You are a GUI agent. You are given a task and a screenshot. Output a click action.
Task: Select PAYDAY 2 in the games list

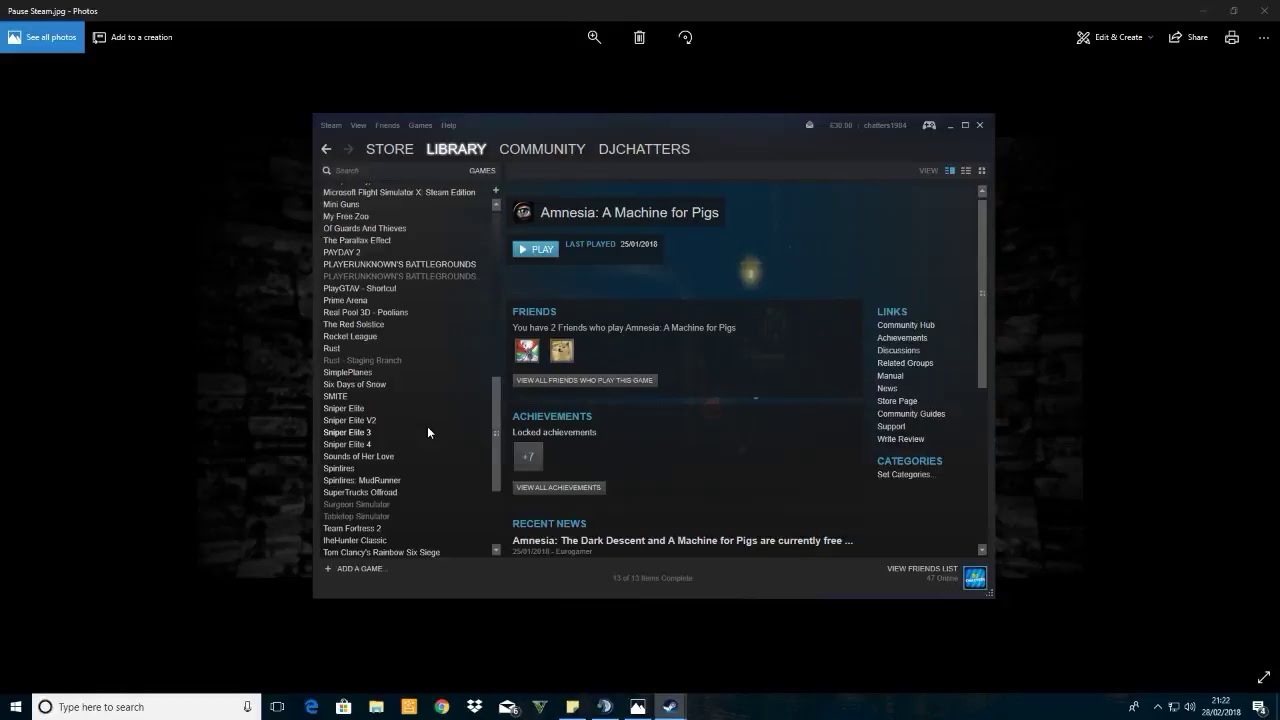tap(342, 252)
